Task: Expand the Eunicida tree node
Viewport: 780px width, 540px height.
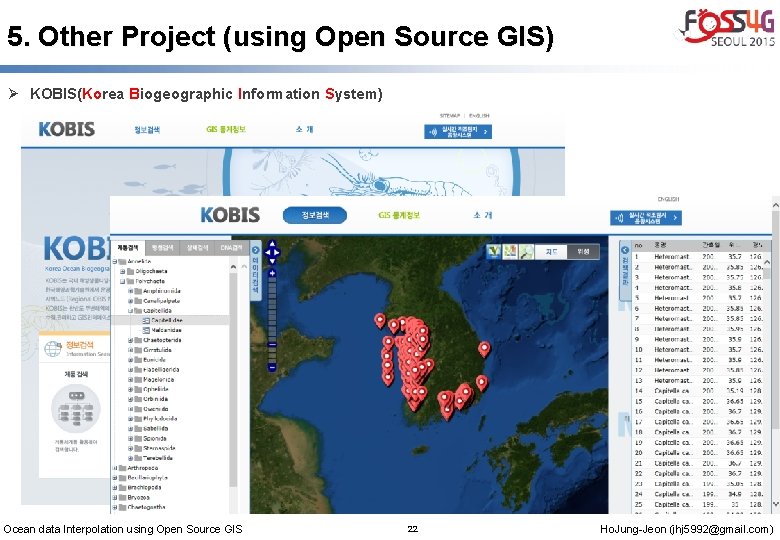Action: [131, 360]
